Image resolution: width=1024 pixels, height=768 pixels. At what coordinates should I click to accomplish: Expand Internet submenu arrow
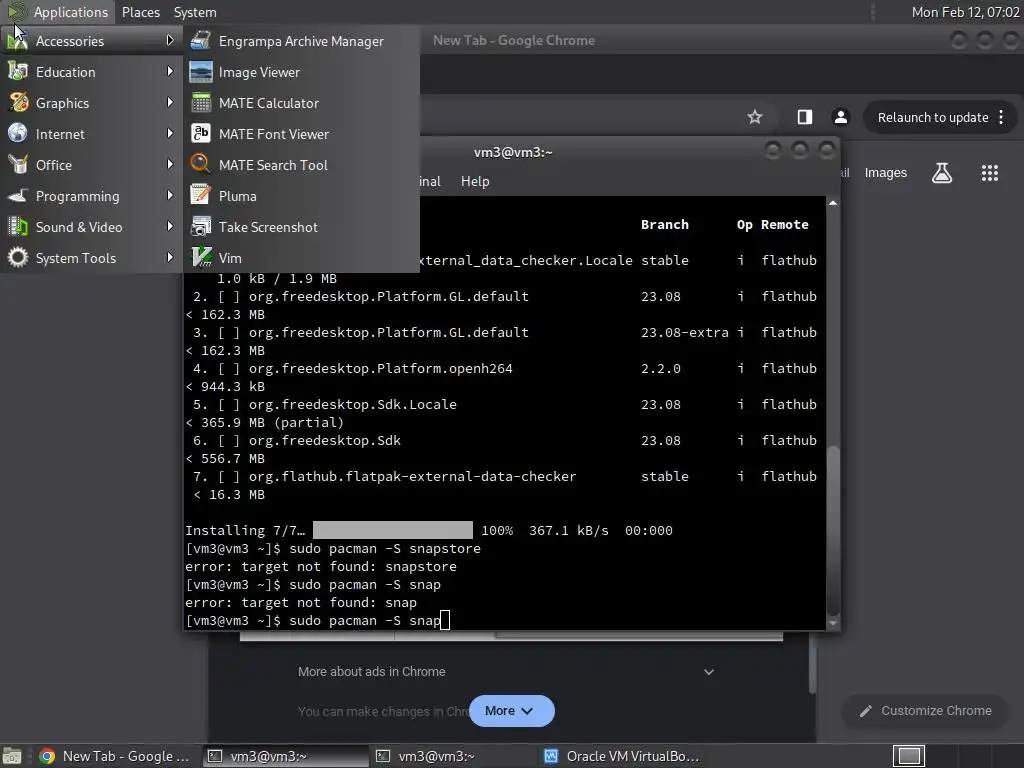[x=170, y=133]
